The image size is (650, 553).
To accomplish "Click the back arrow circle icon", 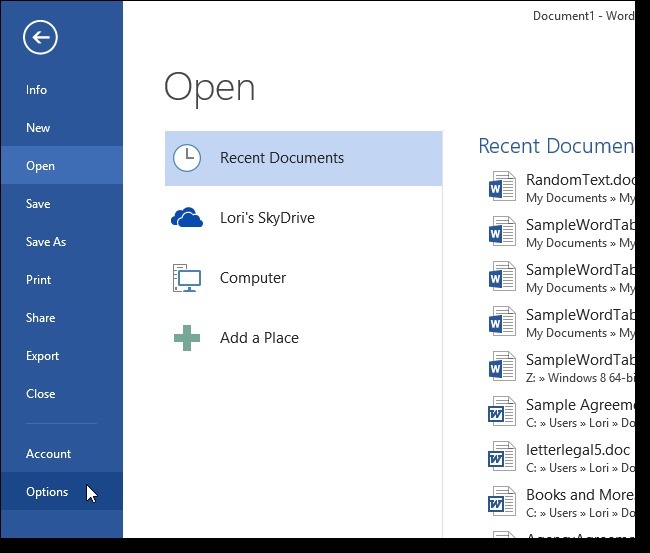I will (40, 38).
